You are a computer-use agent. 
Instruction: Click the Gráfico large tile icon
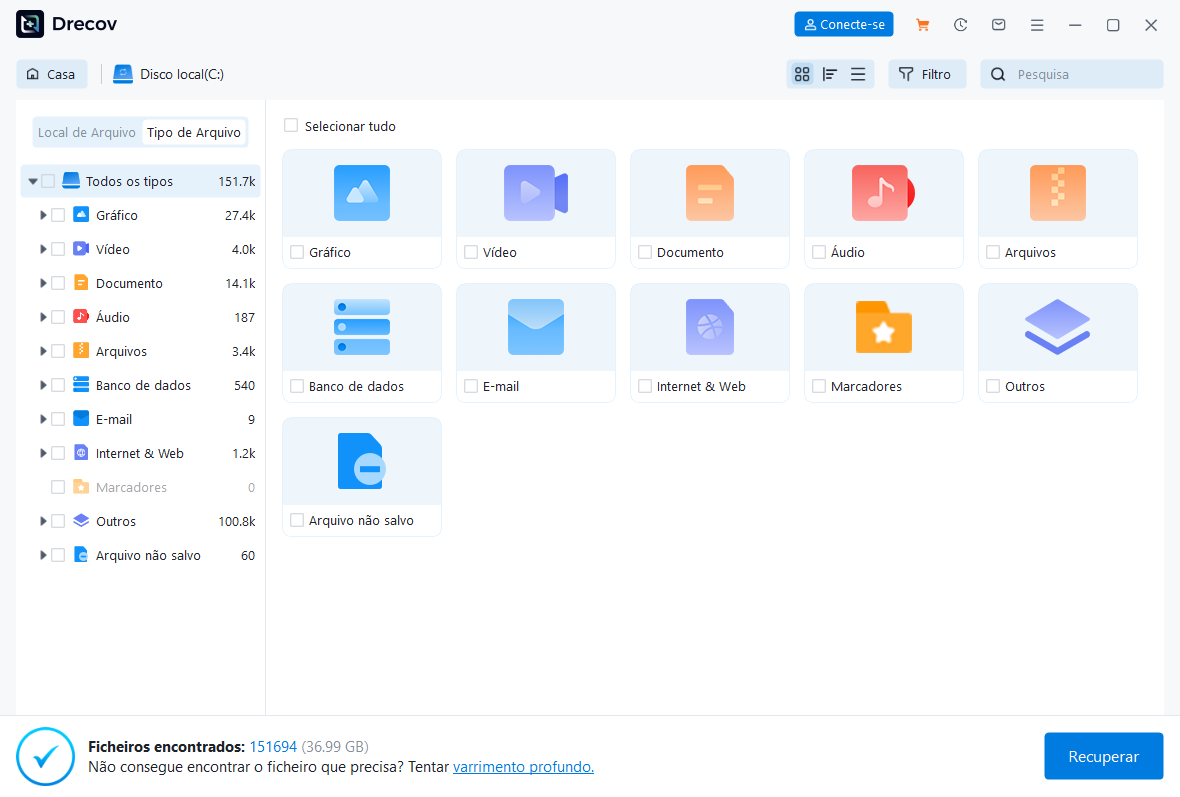(x=362, y=193)
